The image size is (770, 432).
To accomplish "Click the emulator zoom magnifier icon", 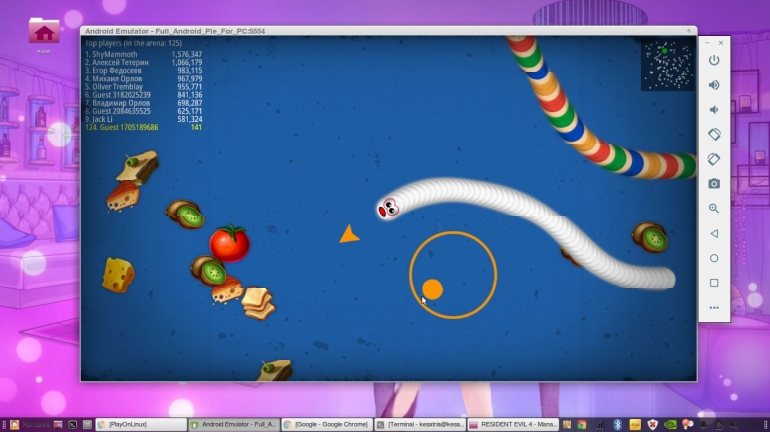I will (714, 209).
